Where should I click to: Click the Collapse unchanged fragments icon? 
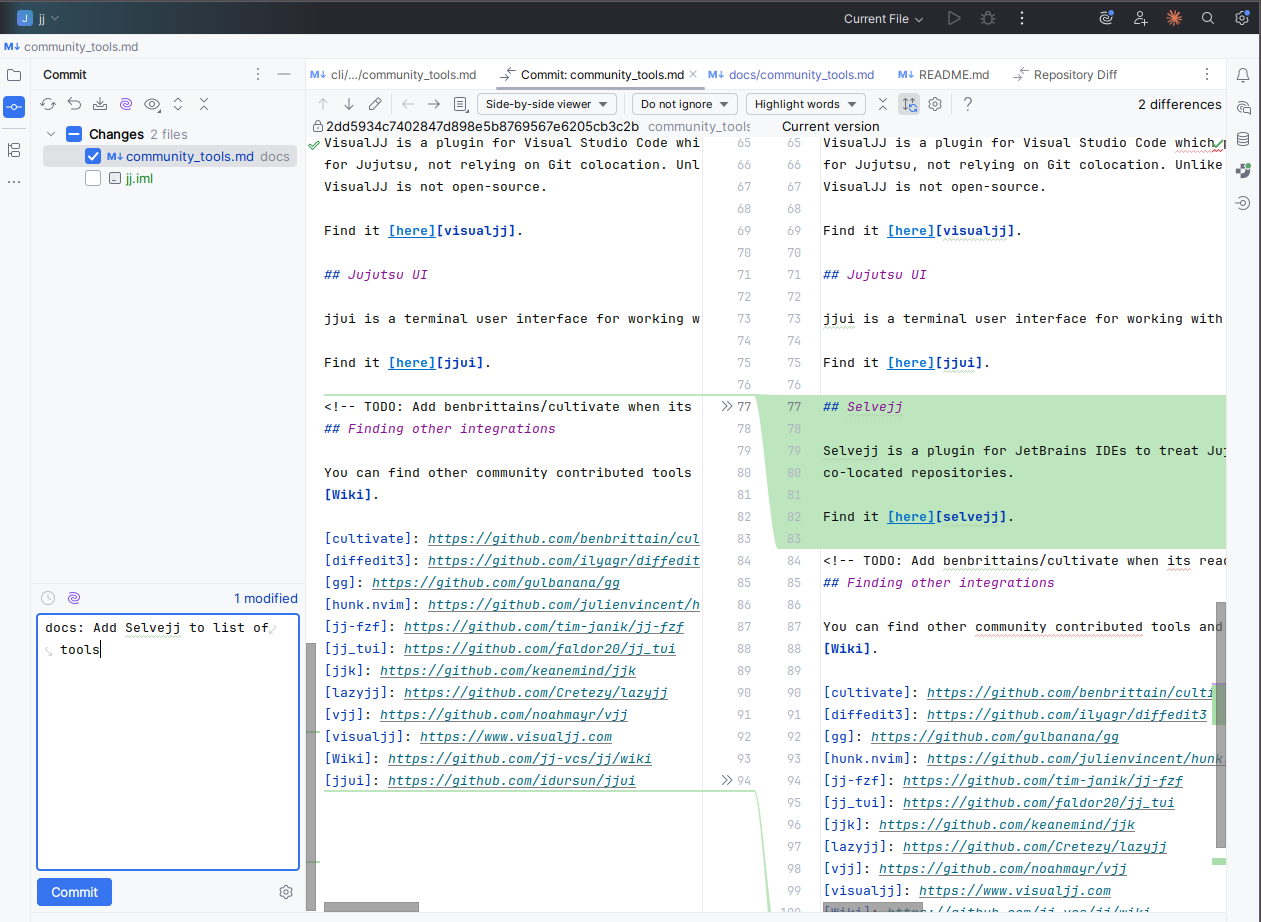883,104
